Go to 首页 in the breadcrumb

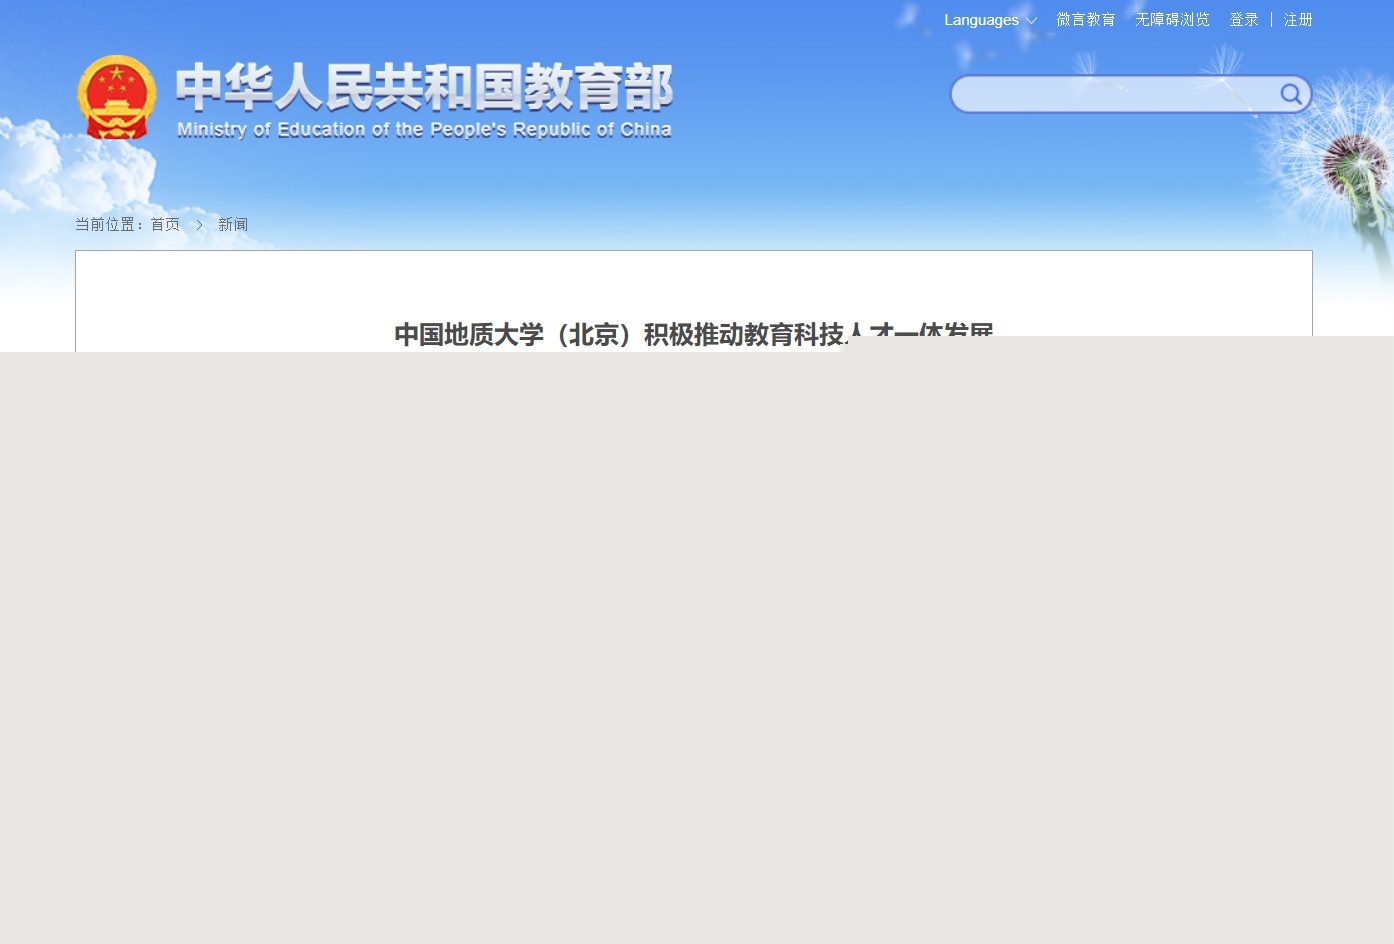[165, 225]
